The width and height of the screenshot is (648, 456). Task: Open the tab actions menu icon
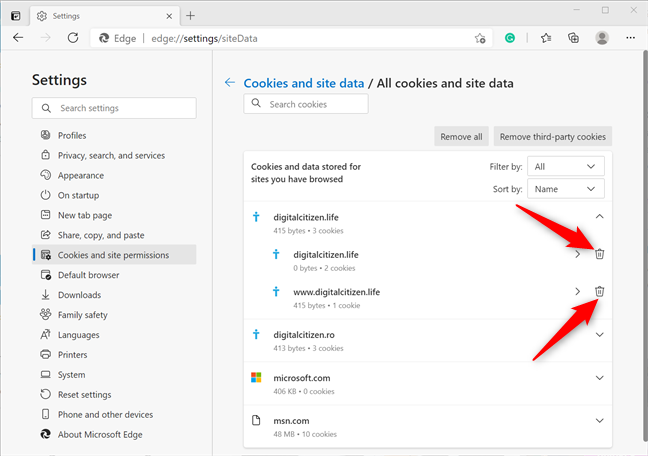tap(16, 16)
